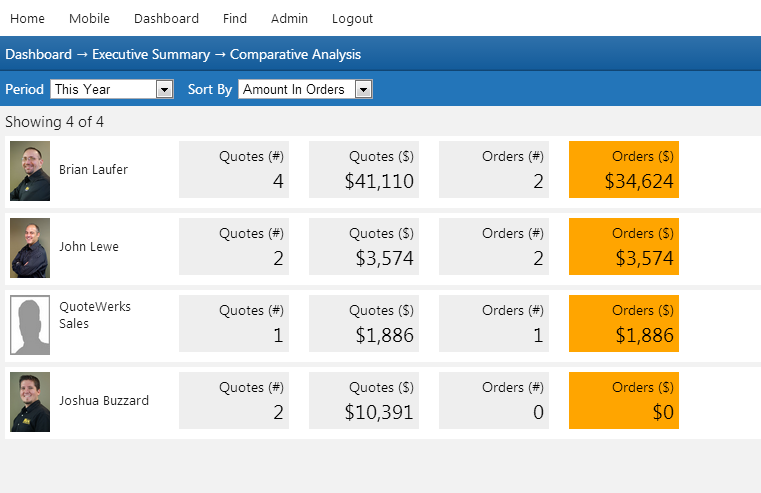Image resolution: width=761 pixels, height=493 pixels.
Task: Select Brian Laufer's orange Orders ($) tile
Action: pos(624,170)
